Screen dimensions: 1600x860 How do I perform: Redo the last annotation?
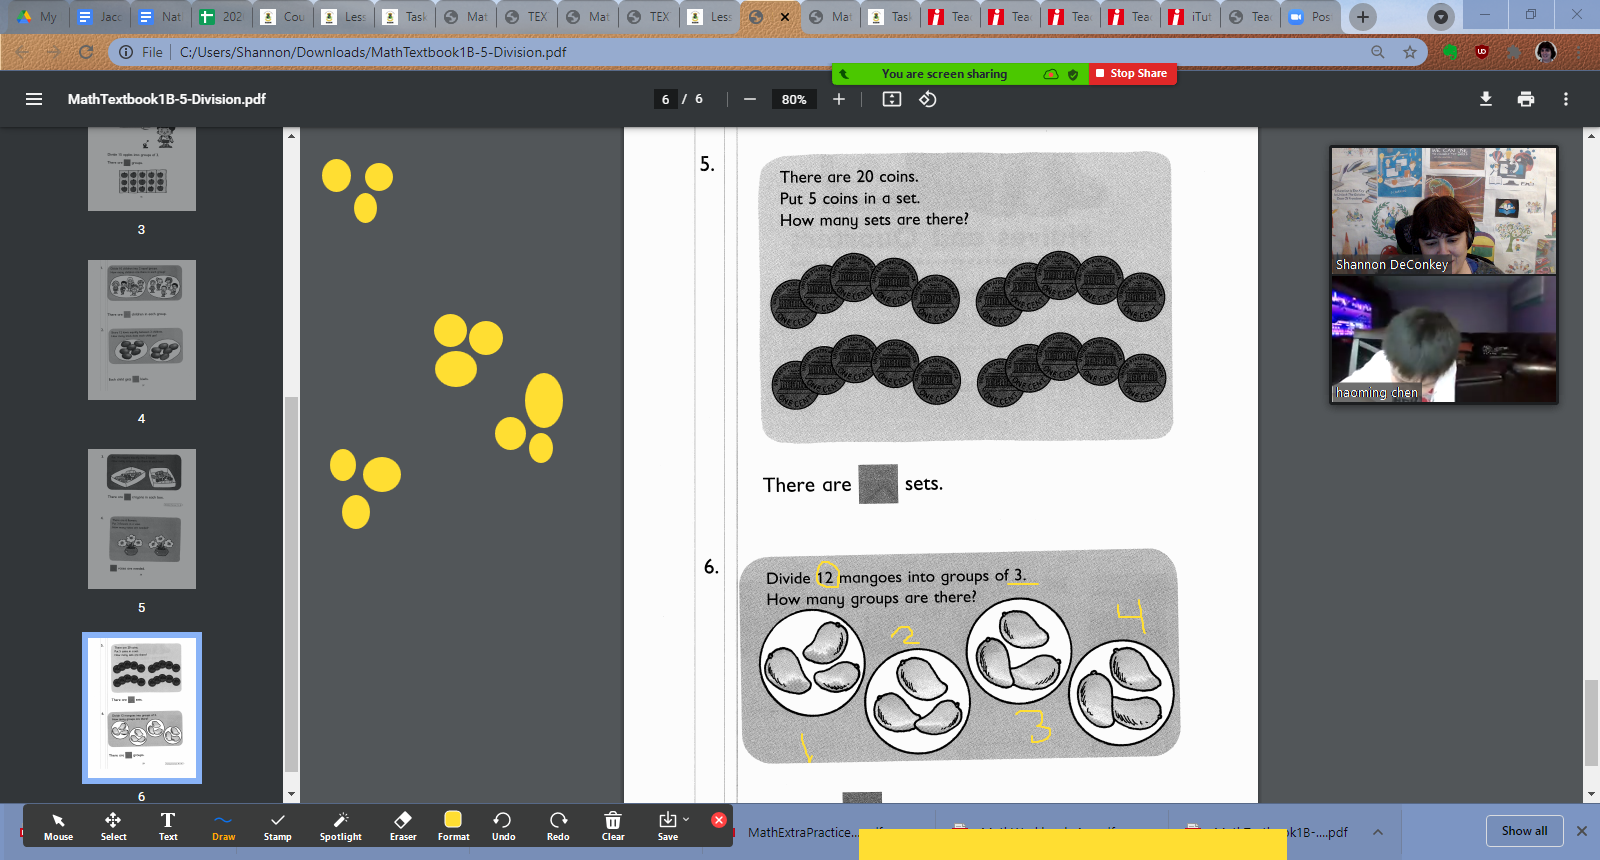tap(558, 826)
